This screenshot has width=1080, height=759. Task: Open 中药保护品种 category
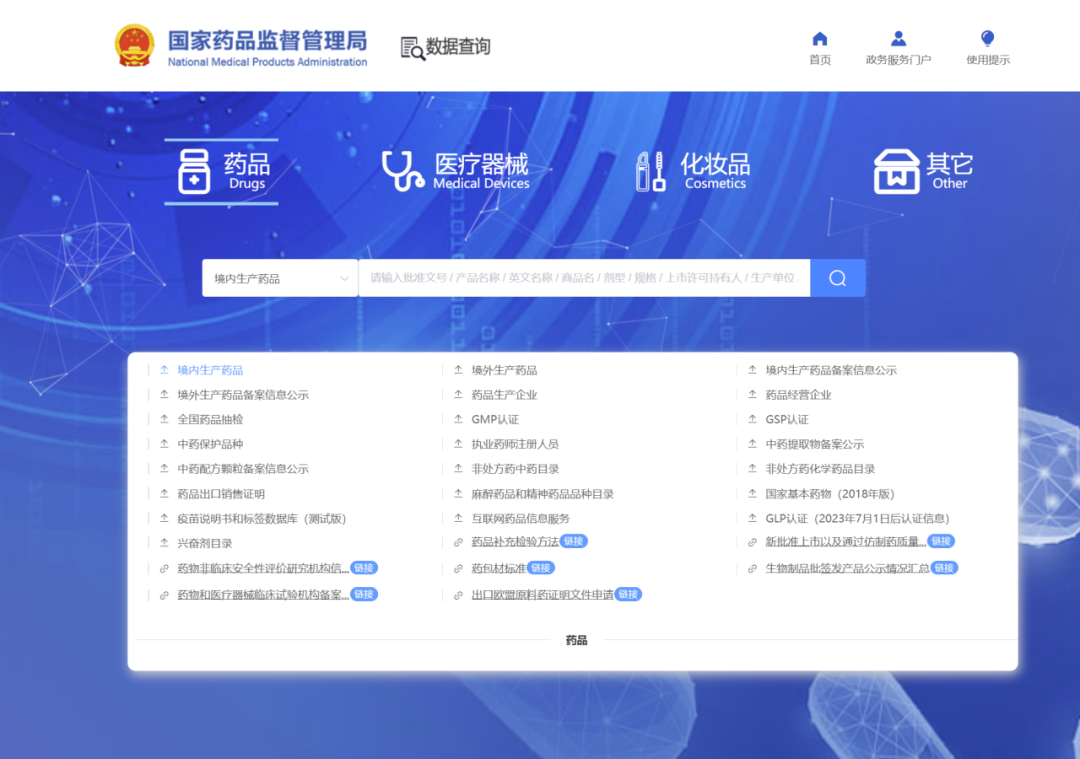tap(210, 444)
